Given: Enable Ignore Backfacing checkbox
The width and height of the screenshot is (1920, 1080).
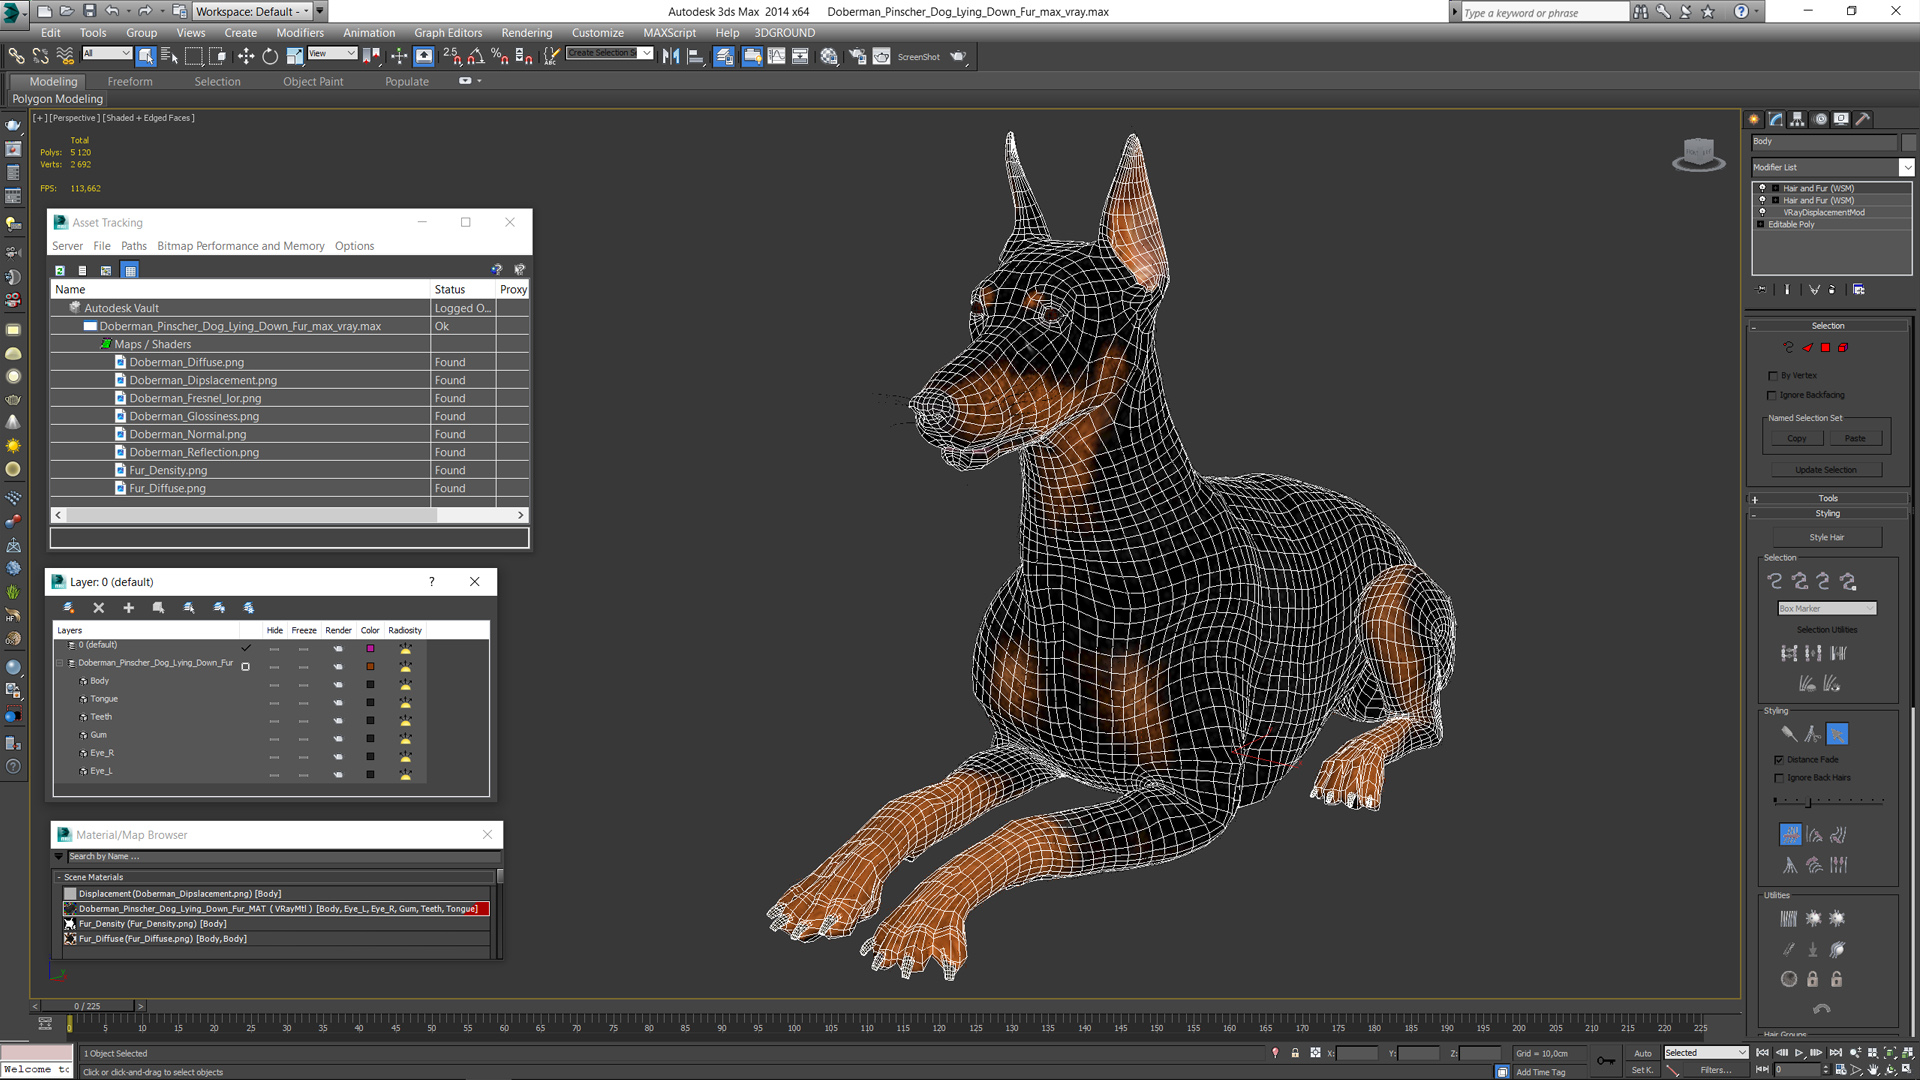Looking at the screenshot, I should coord(1774,395).
